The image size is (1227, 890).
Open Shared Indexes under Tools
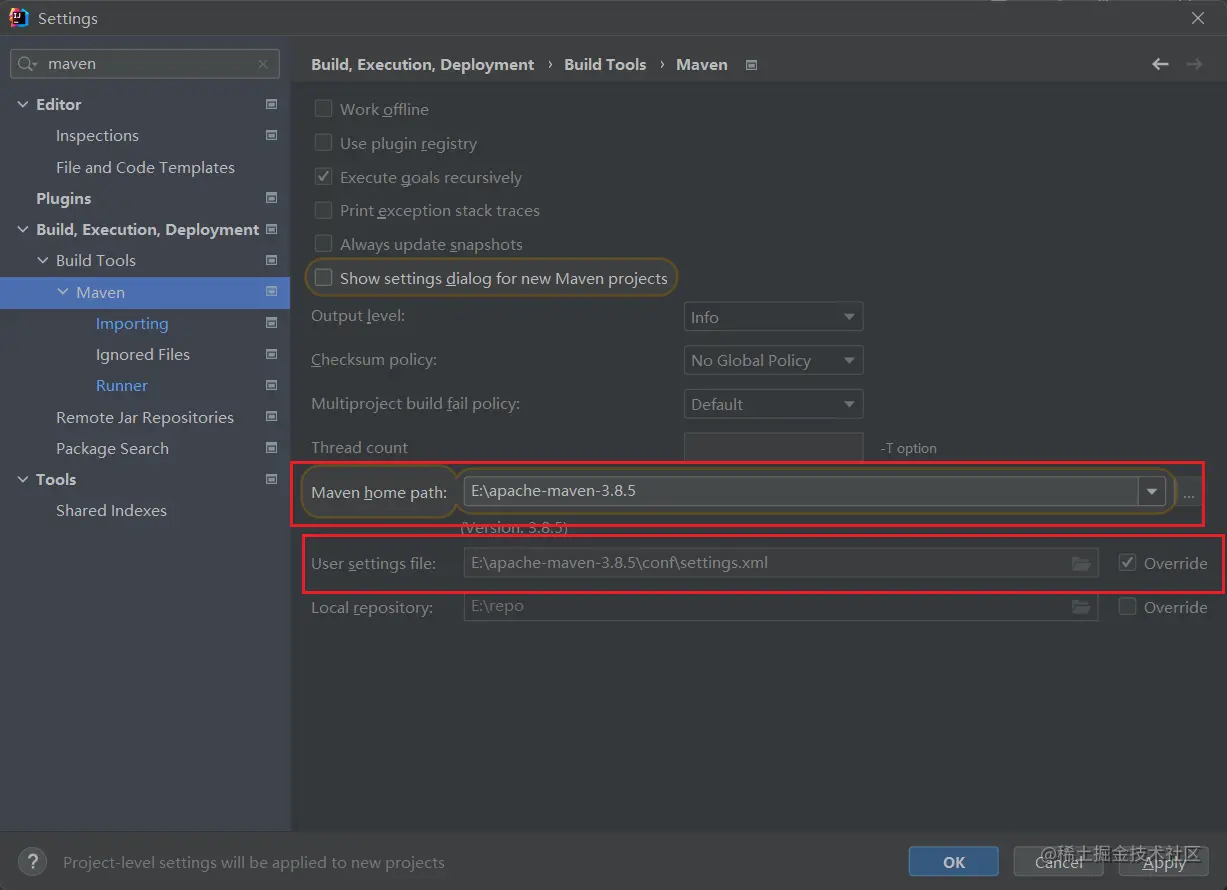pyautogui.click(x=111, y=510)
